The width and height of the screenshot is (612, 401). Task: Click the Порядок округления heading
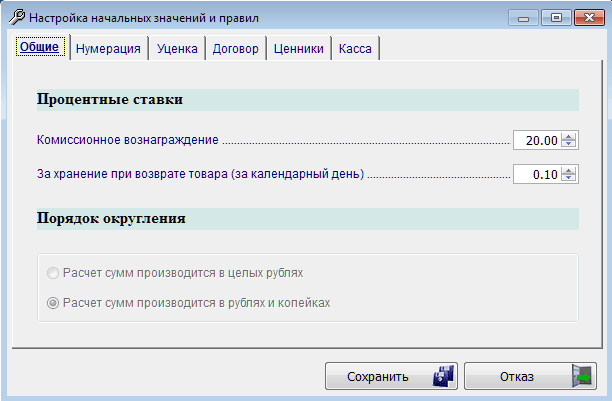[111, 218]
